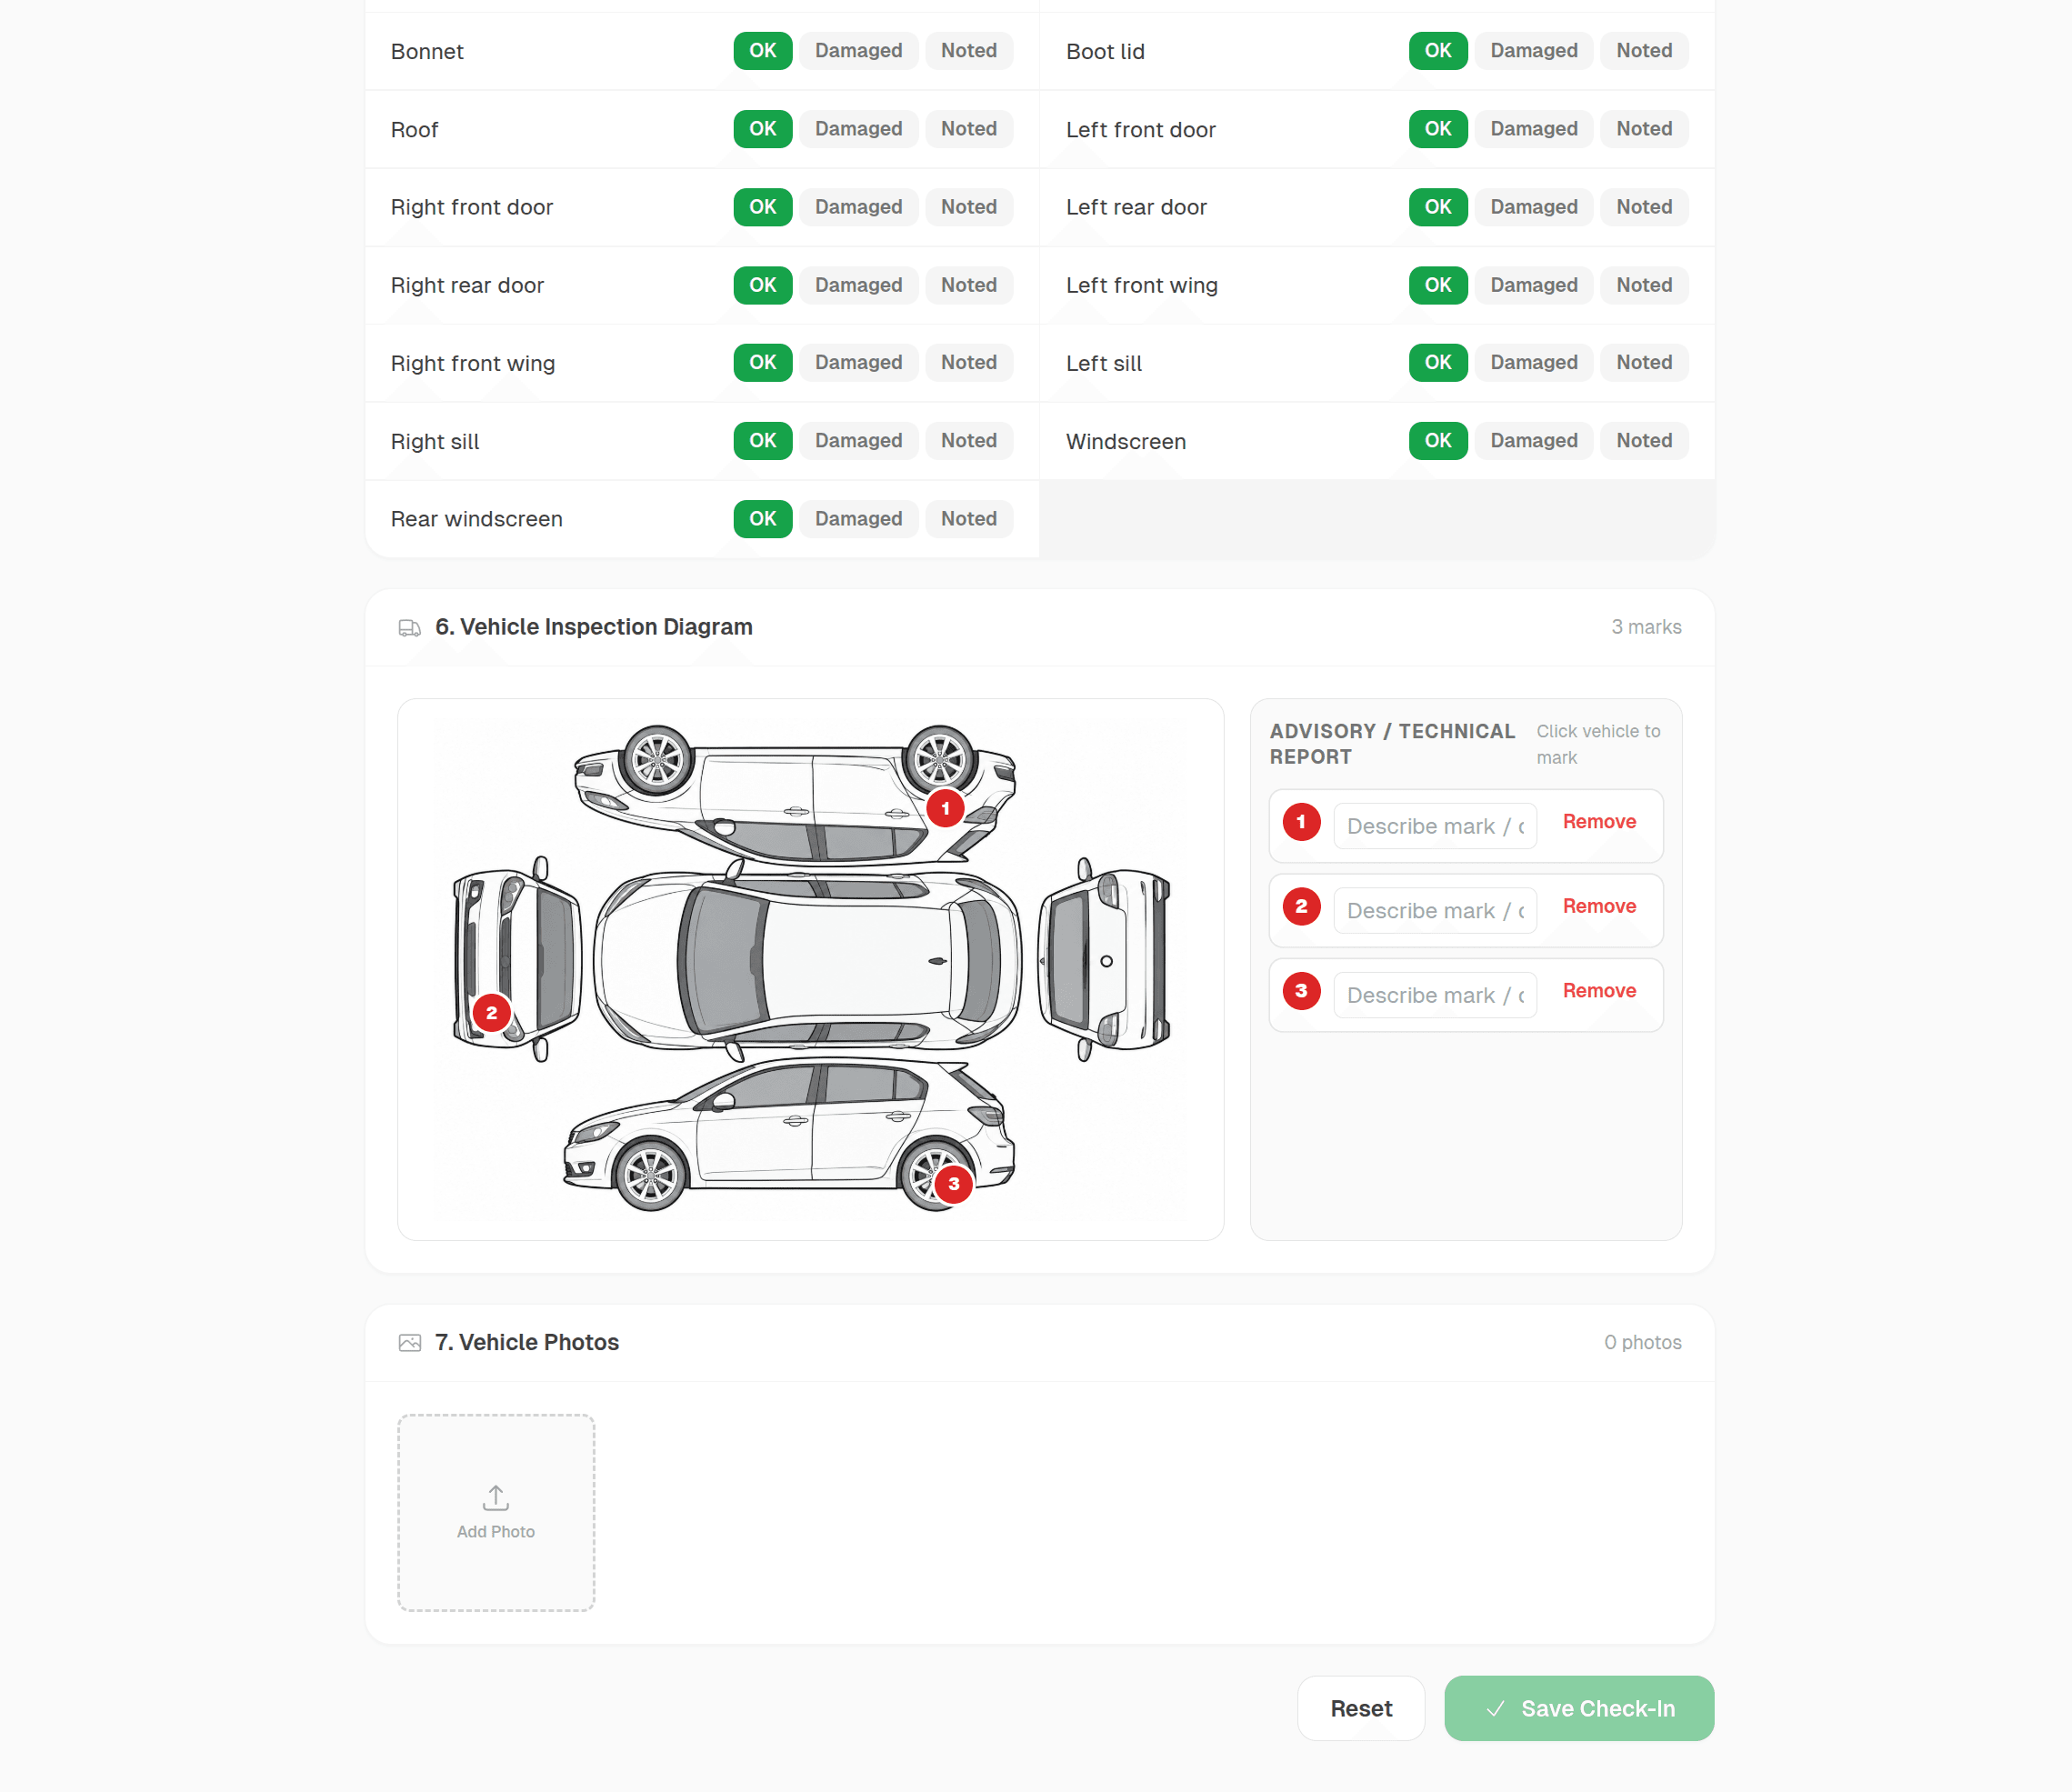Mark Left front wing as Noted
Viewport: 2072px width, 1792px height.
pos(1644,285)
